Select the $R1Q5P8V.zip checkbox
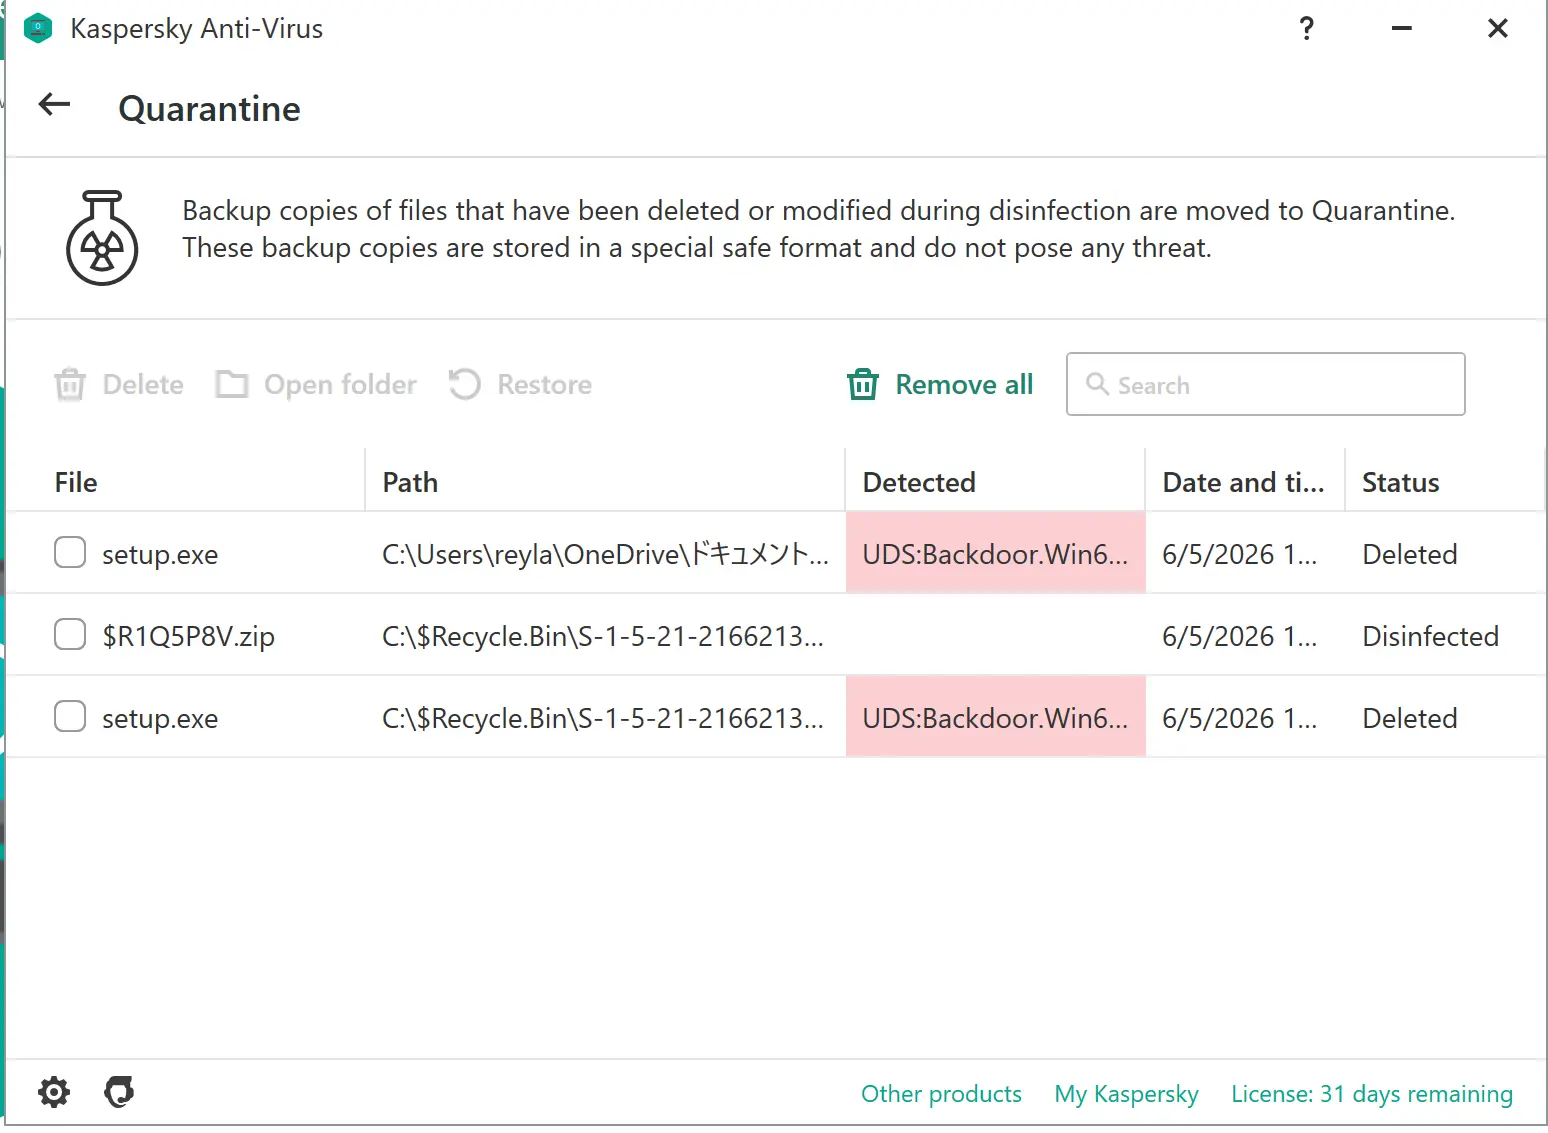Viewport: 1548px width, 1133px height. click(70, 634)
